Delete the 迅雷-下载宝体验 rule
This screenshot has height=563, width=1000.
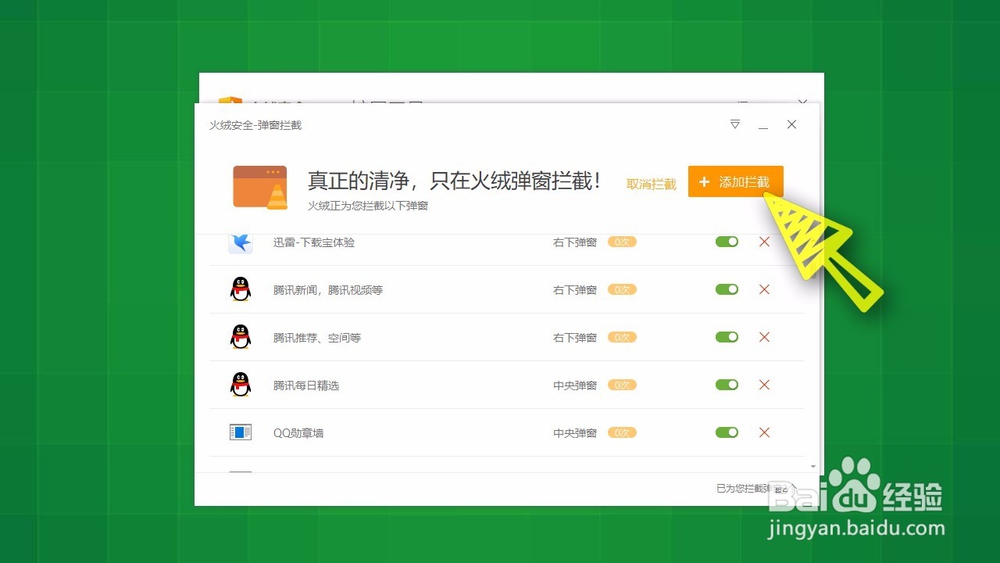click(764, 242)
